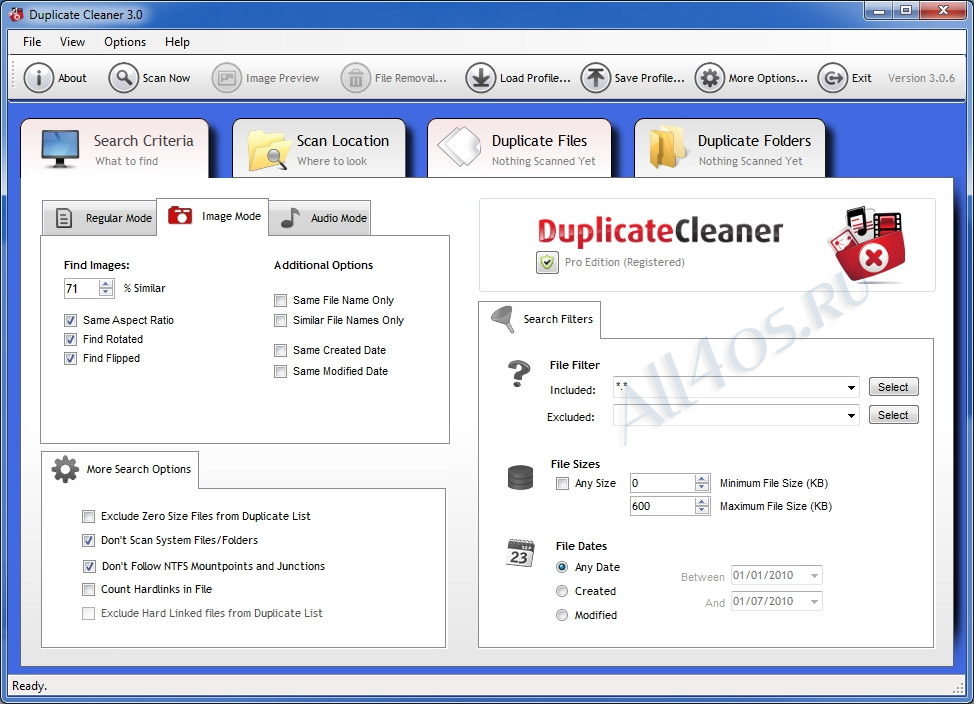Image resolution: width=974 pixels, height=704 pixels.
Task: Open the View menu
Action: [x=72, y=42]
